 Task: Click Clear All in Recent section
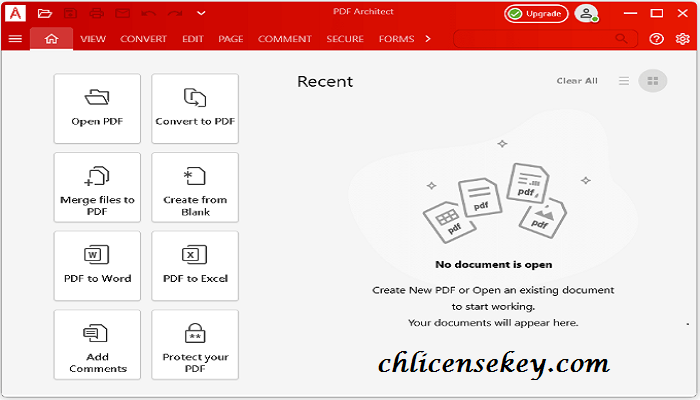[577, 81]
